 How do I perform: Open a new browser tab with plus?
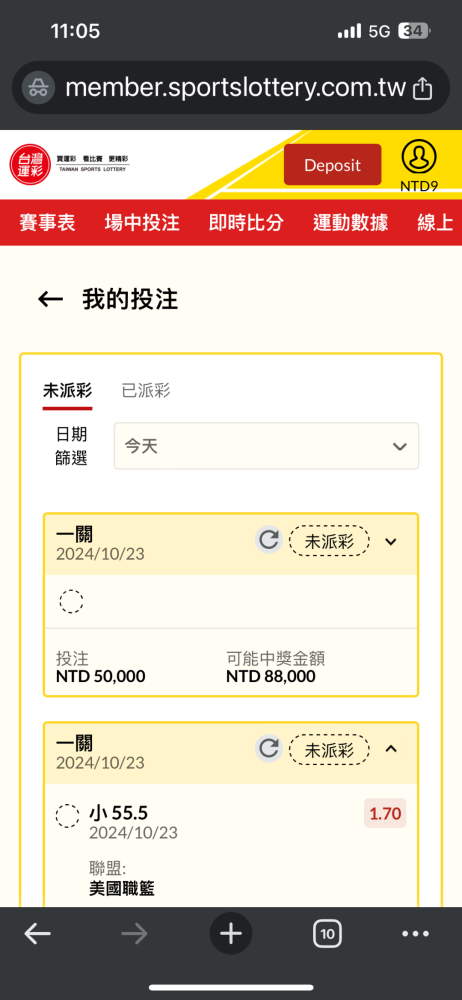pos(231,934)
